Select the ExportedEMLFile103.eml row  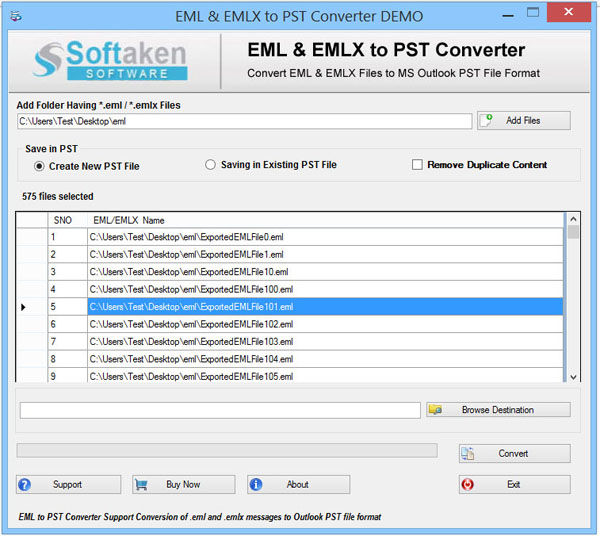point(325,342)
